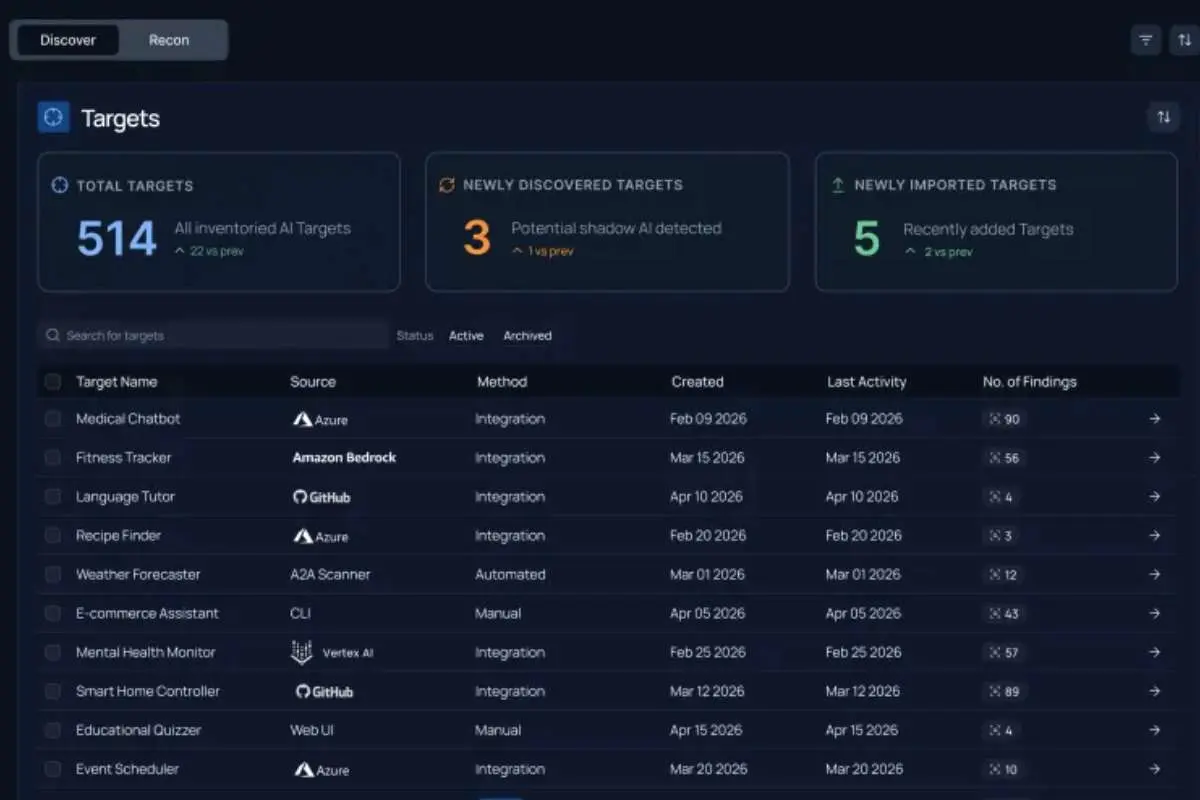Viewport: 1200px width, 800px height.
Task: Check the Weather Forecaster row checkbox
Action: tap(53, 575)
